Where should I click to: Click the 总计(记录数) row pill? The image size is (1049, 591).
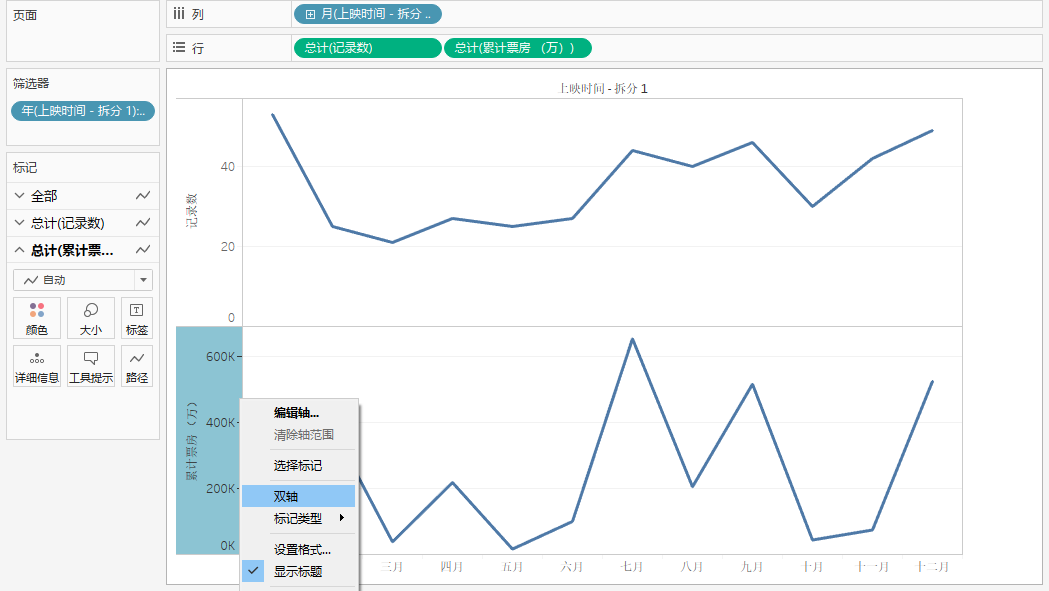pos(368,48)
